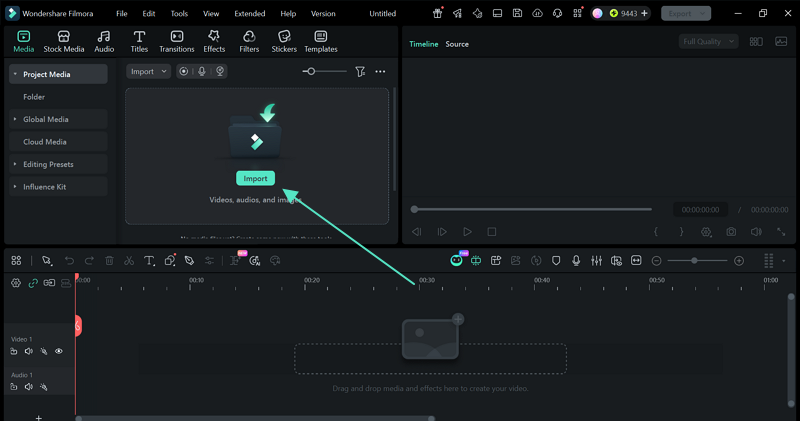Click the gift icon in title bar
The height and width of the screenshot is (421, 800).
point(437,13)
